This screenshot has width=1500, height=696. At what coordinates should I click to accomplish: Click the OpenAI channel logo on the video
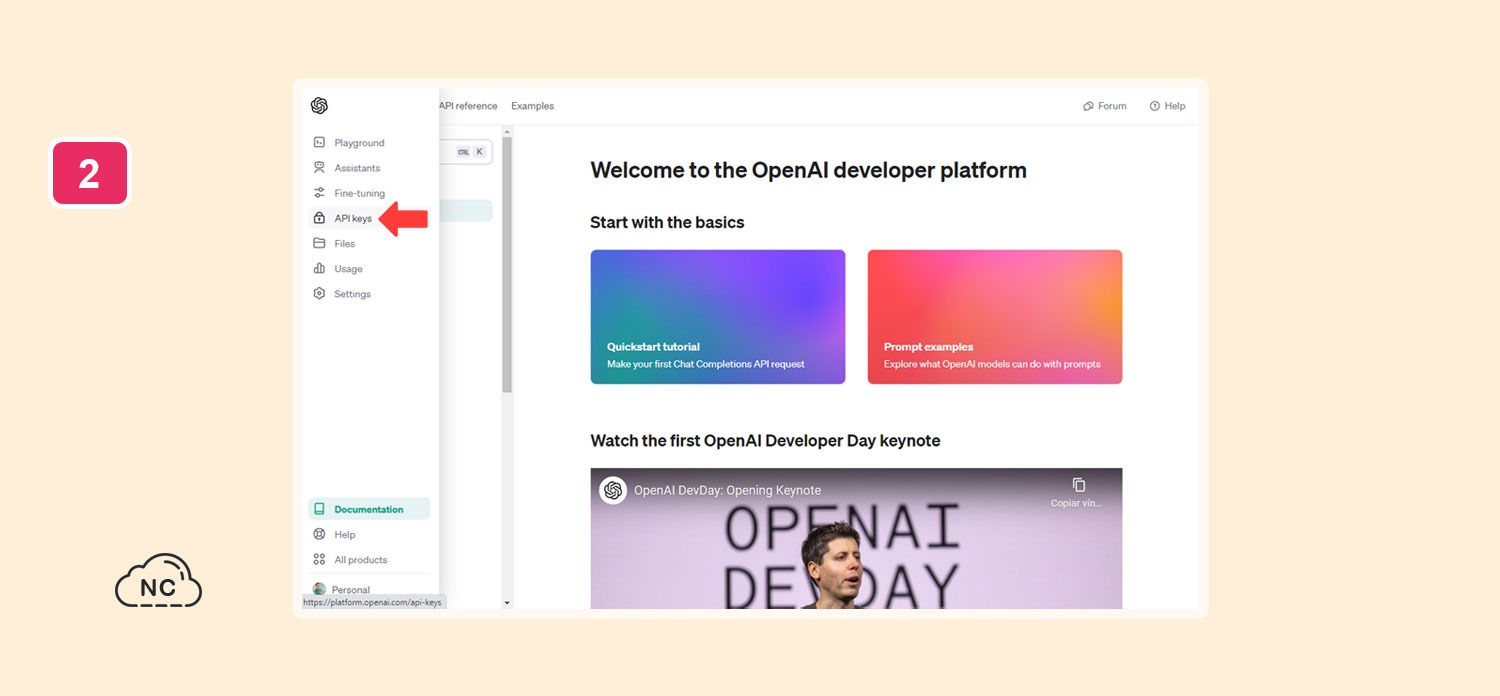(613, 490)
